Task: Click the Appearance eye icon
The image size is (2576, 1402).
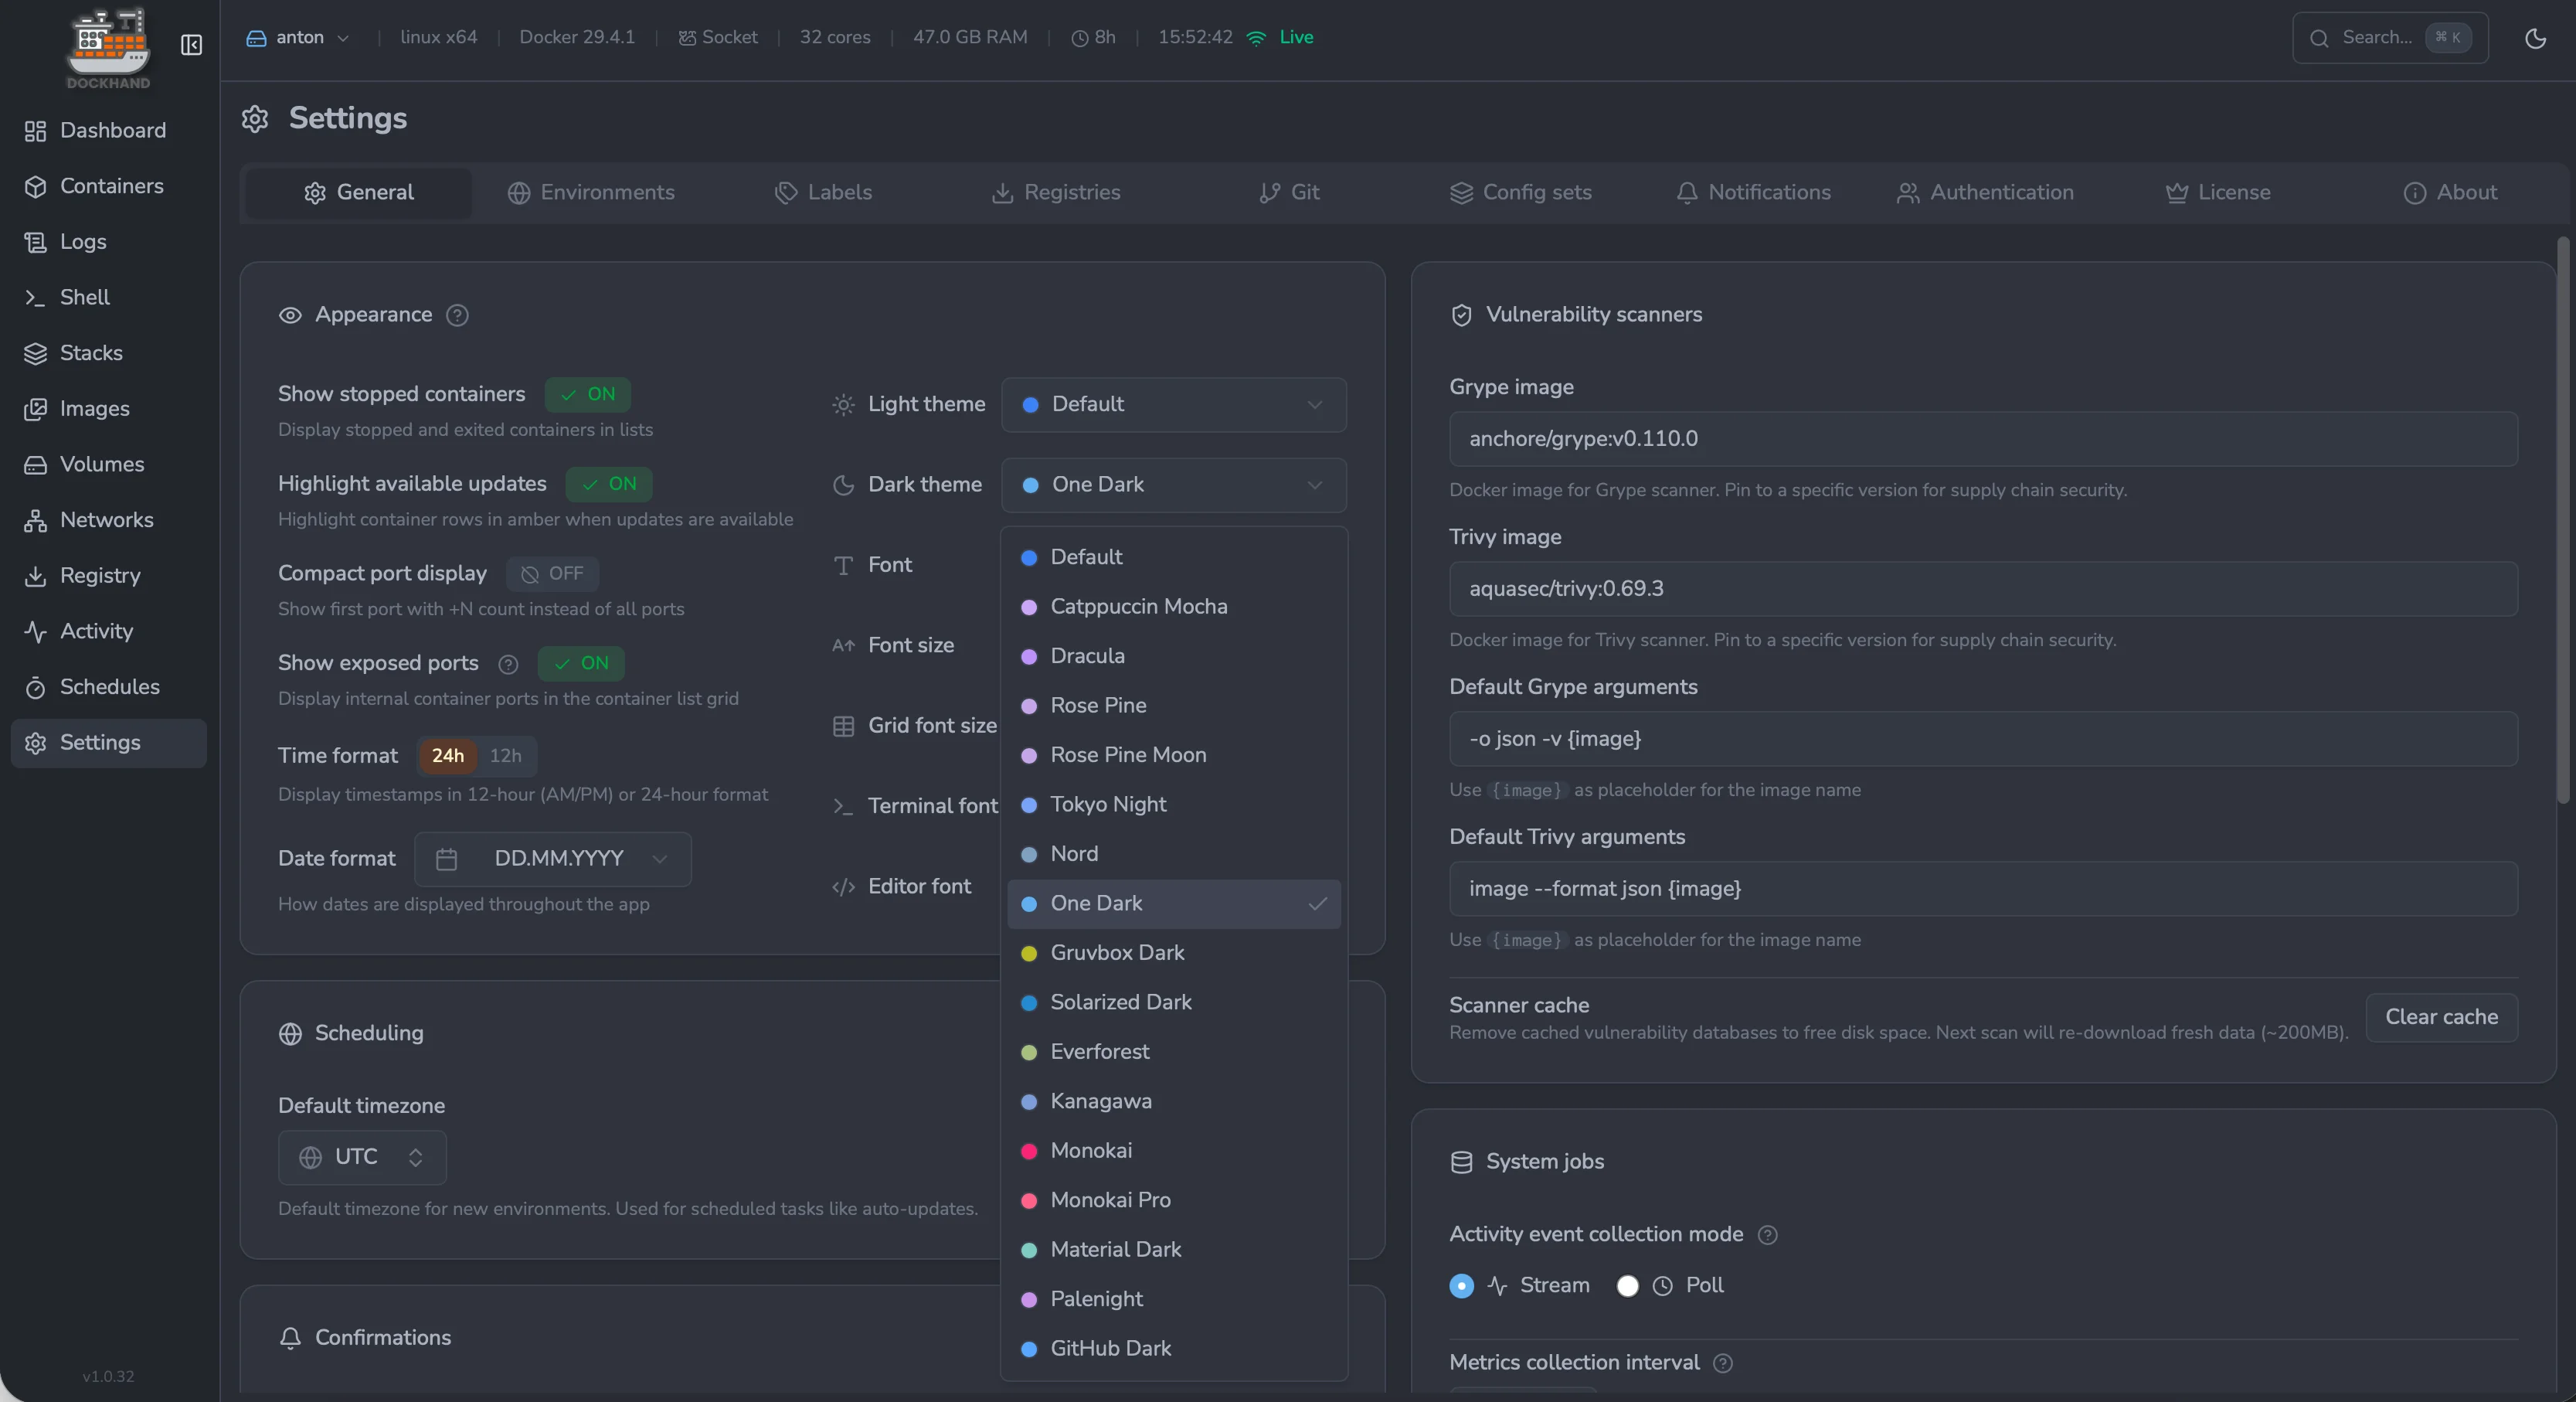Action: point(290,315)
